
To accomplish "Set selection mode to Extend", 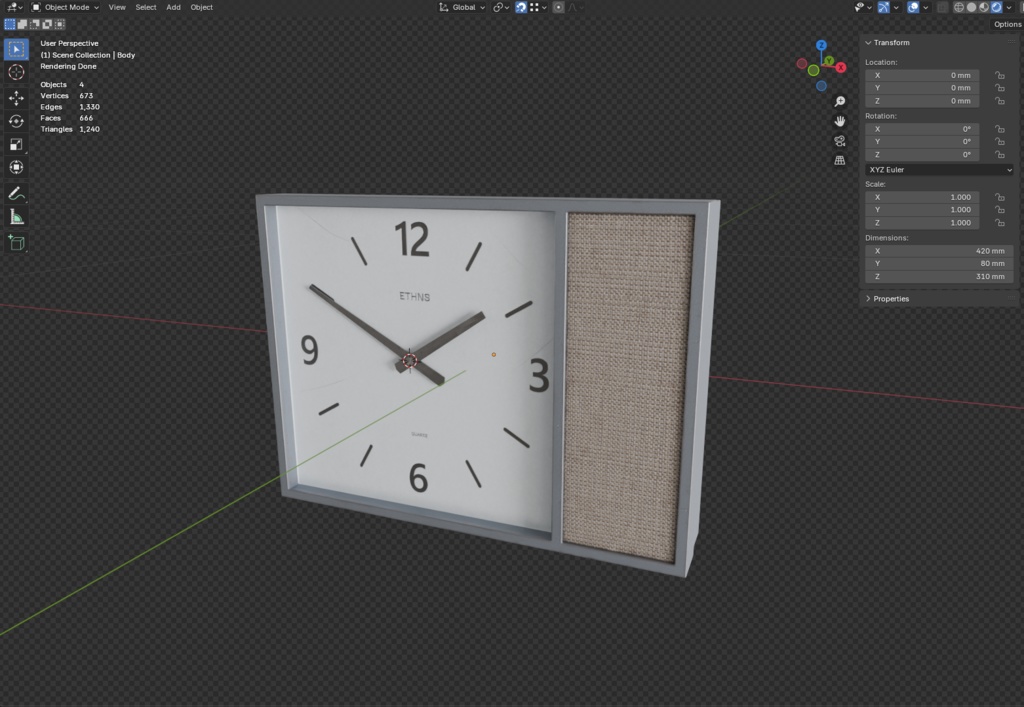I will tap(22, 24).
